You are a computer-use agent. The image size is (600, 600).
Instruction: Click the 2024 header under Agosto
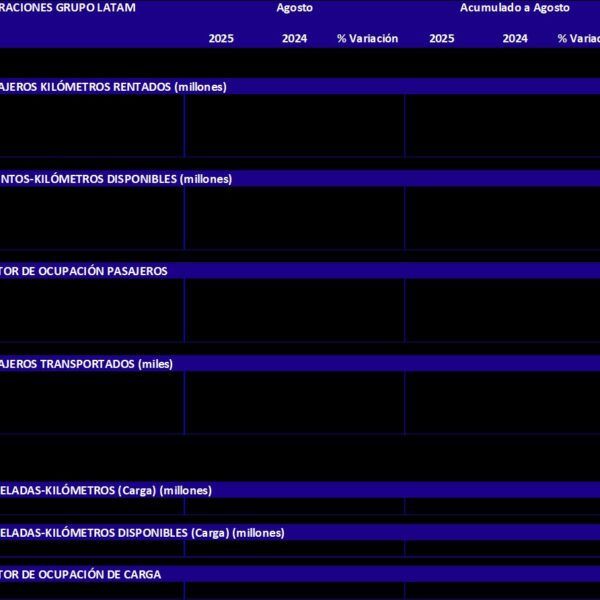(x=295, y=39)
